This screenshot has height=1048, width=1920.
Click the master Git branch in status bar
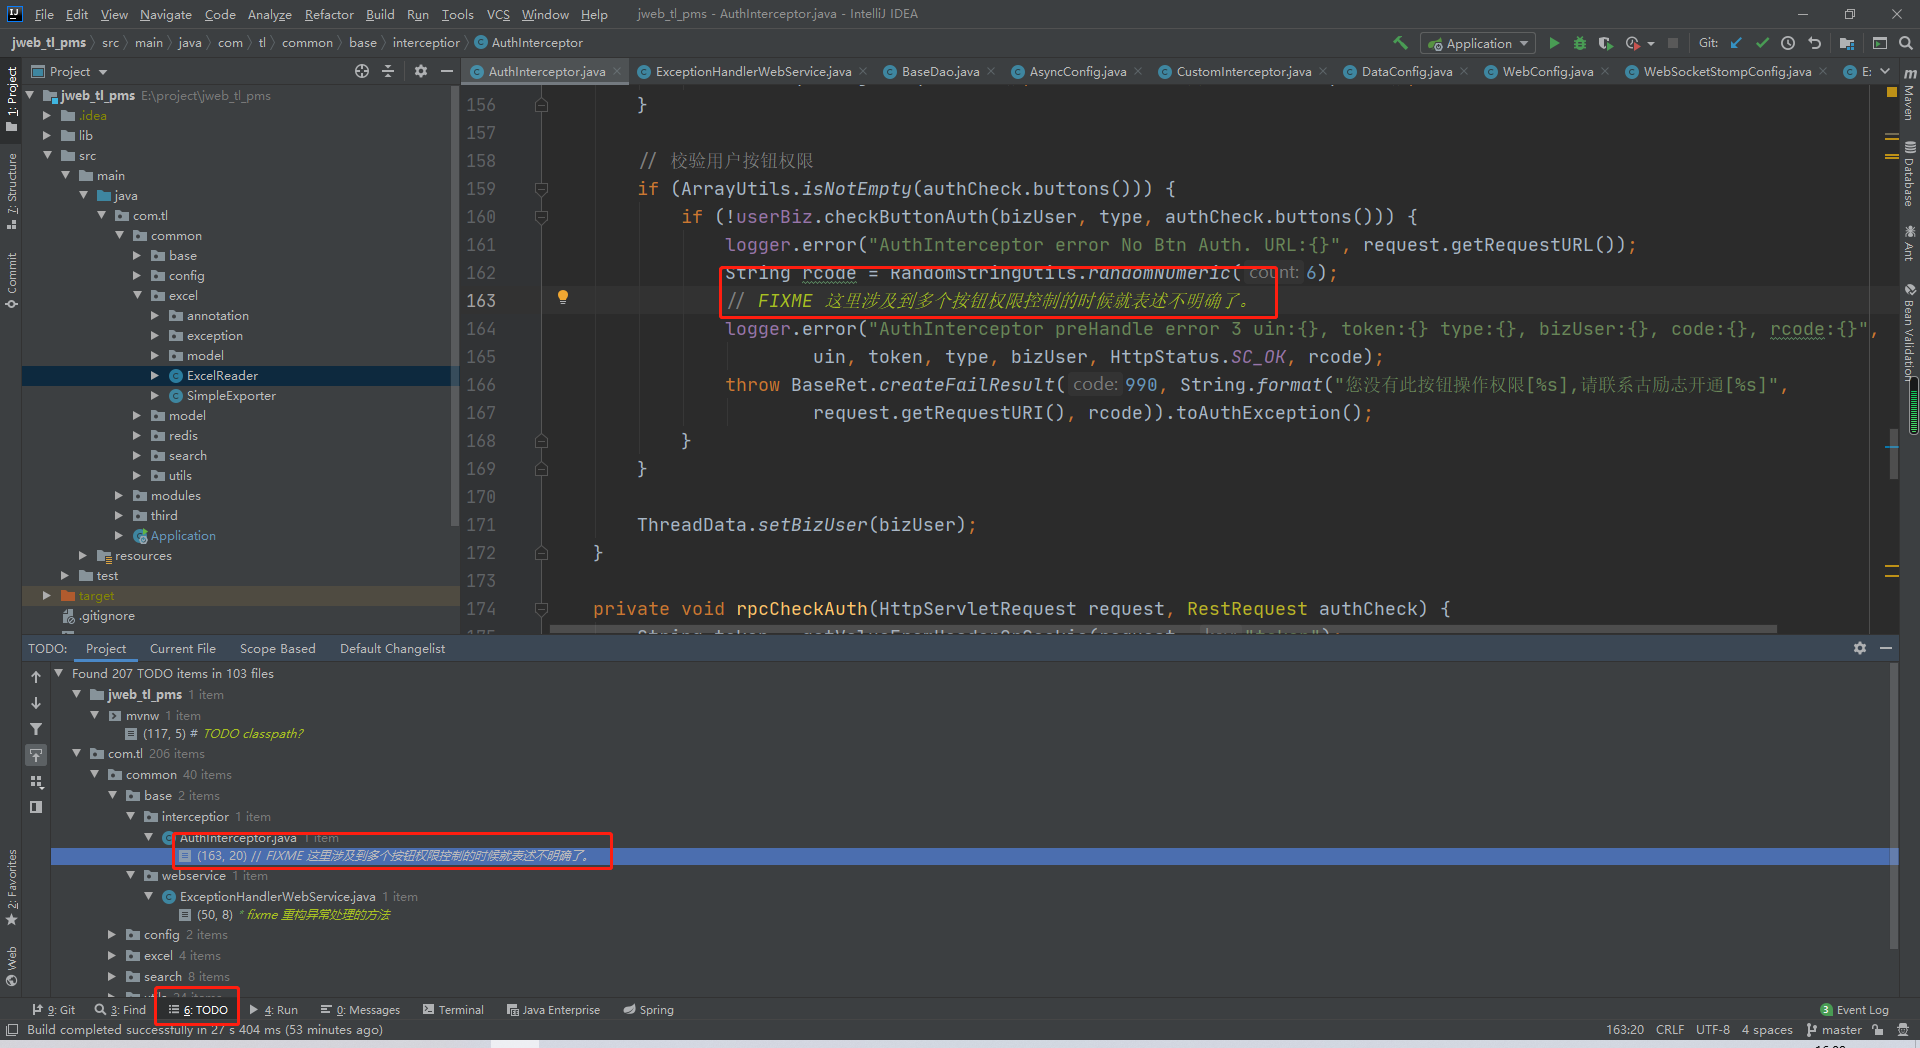click(1835, 1030)
